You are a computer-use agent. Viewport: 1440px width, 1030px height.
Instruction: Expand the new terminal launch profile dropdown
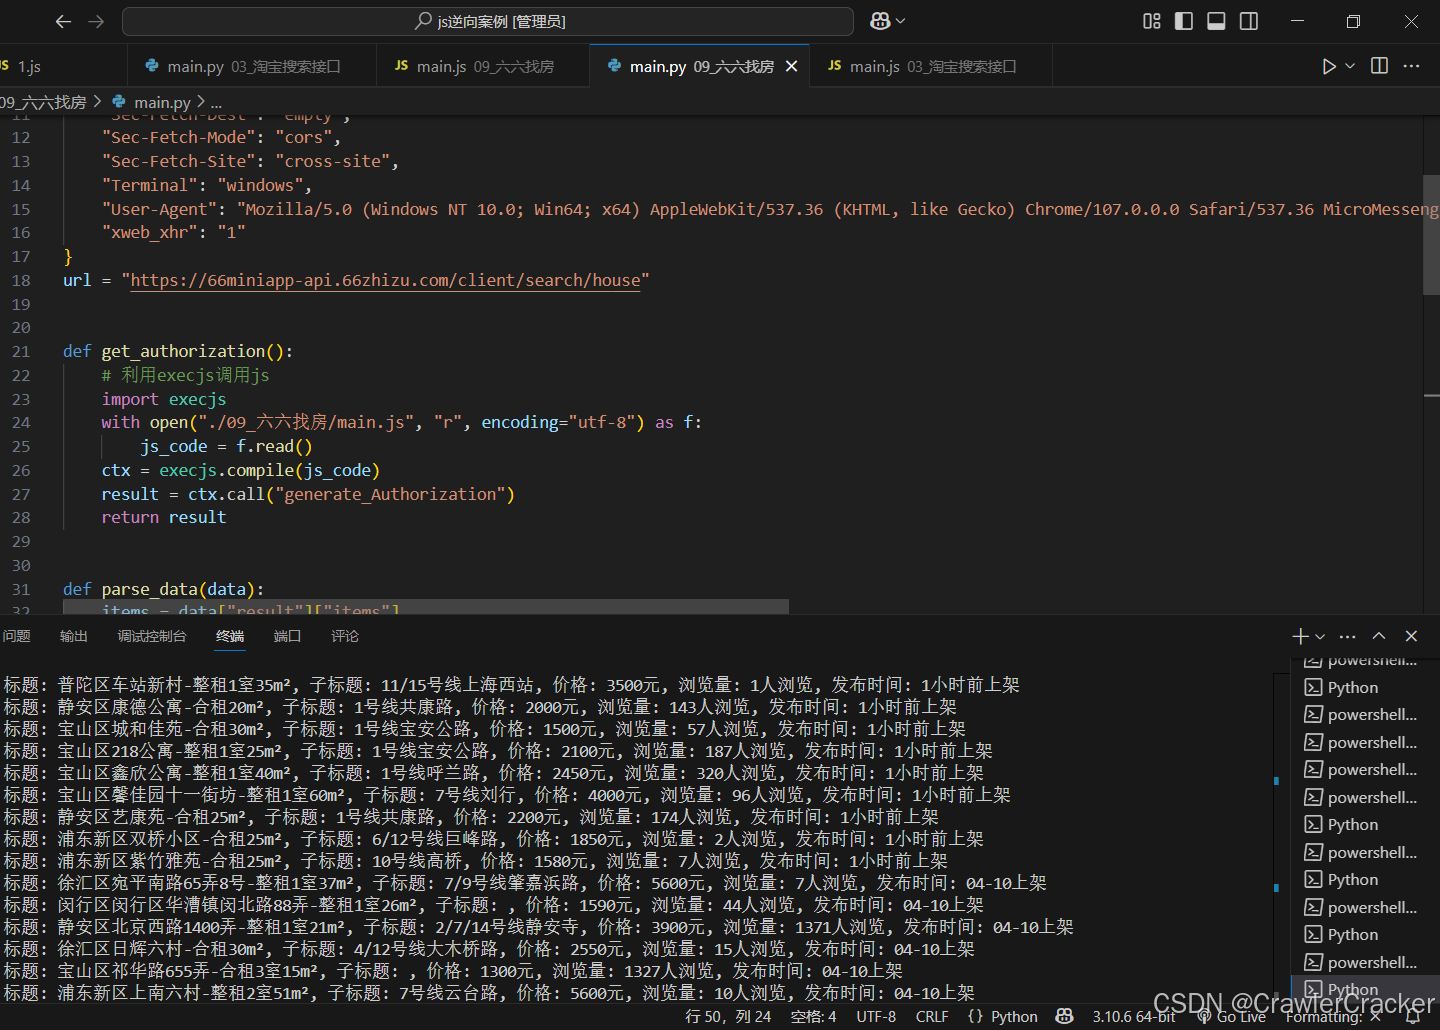point(1320,636)
